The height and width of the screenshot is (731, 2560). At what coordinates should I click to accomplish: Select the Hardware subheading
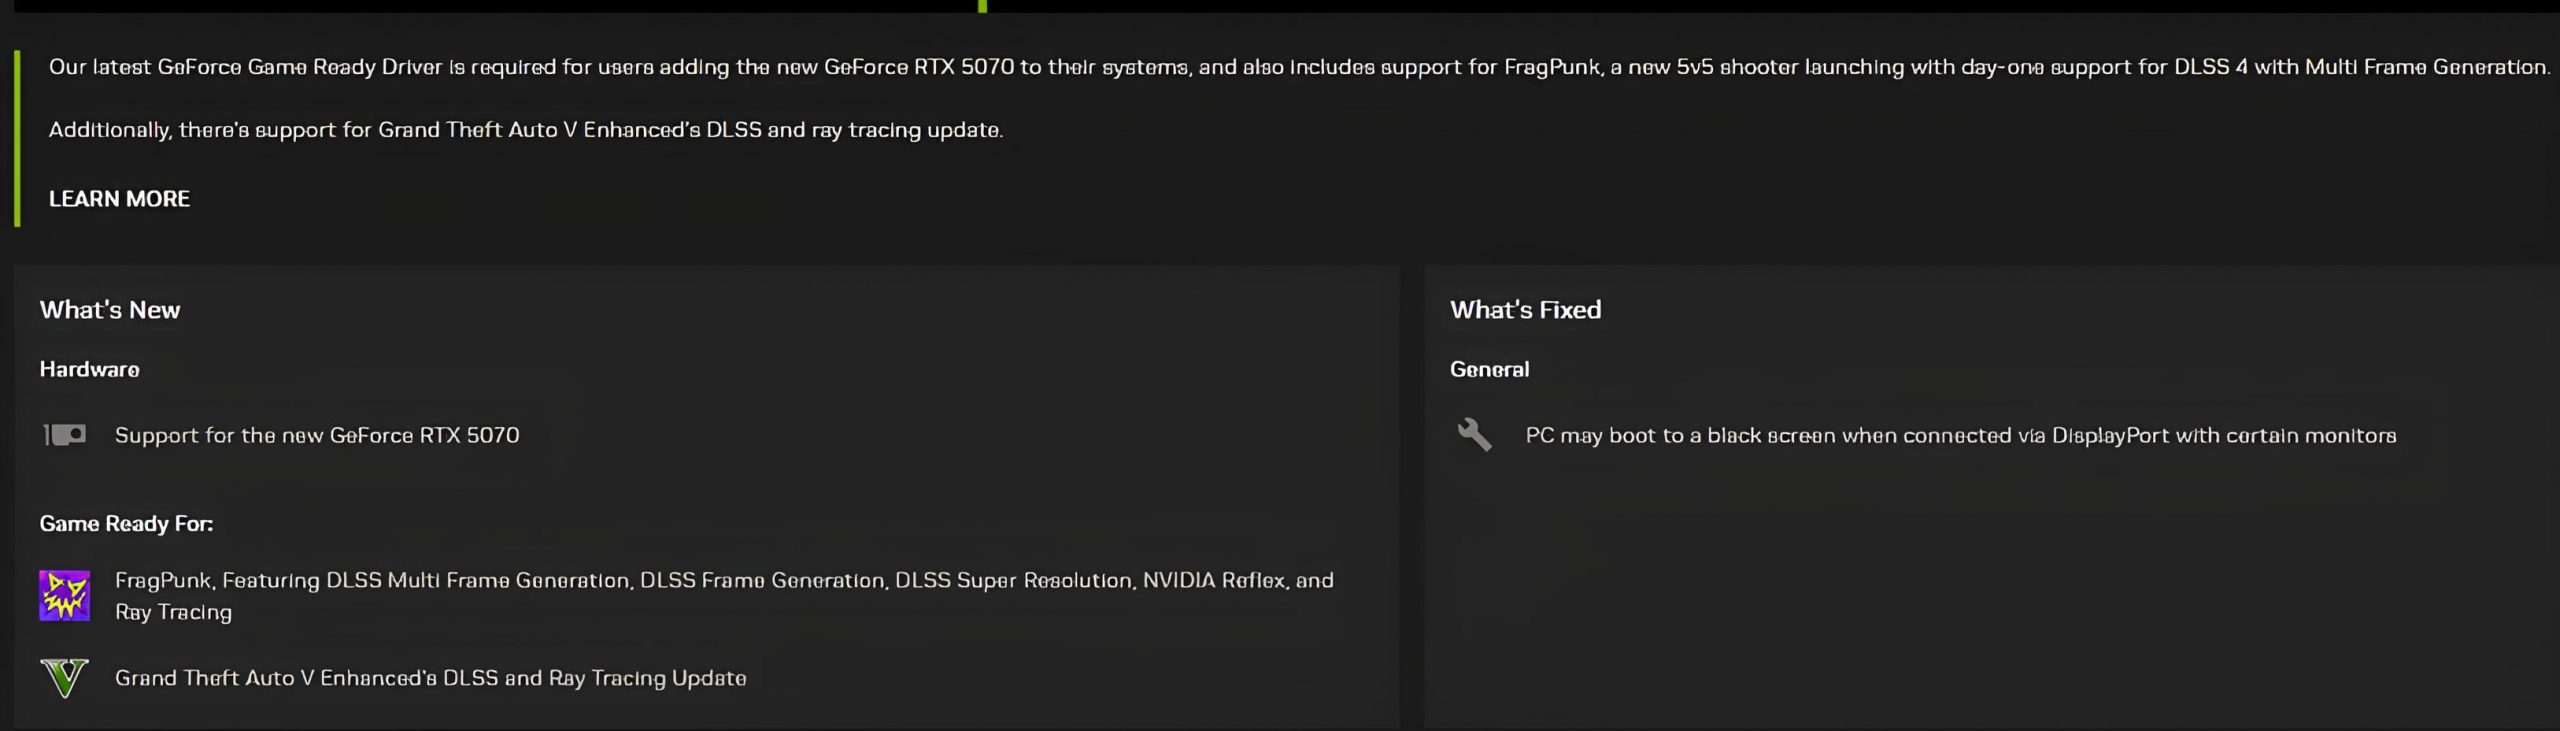point(89,370)
